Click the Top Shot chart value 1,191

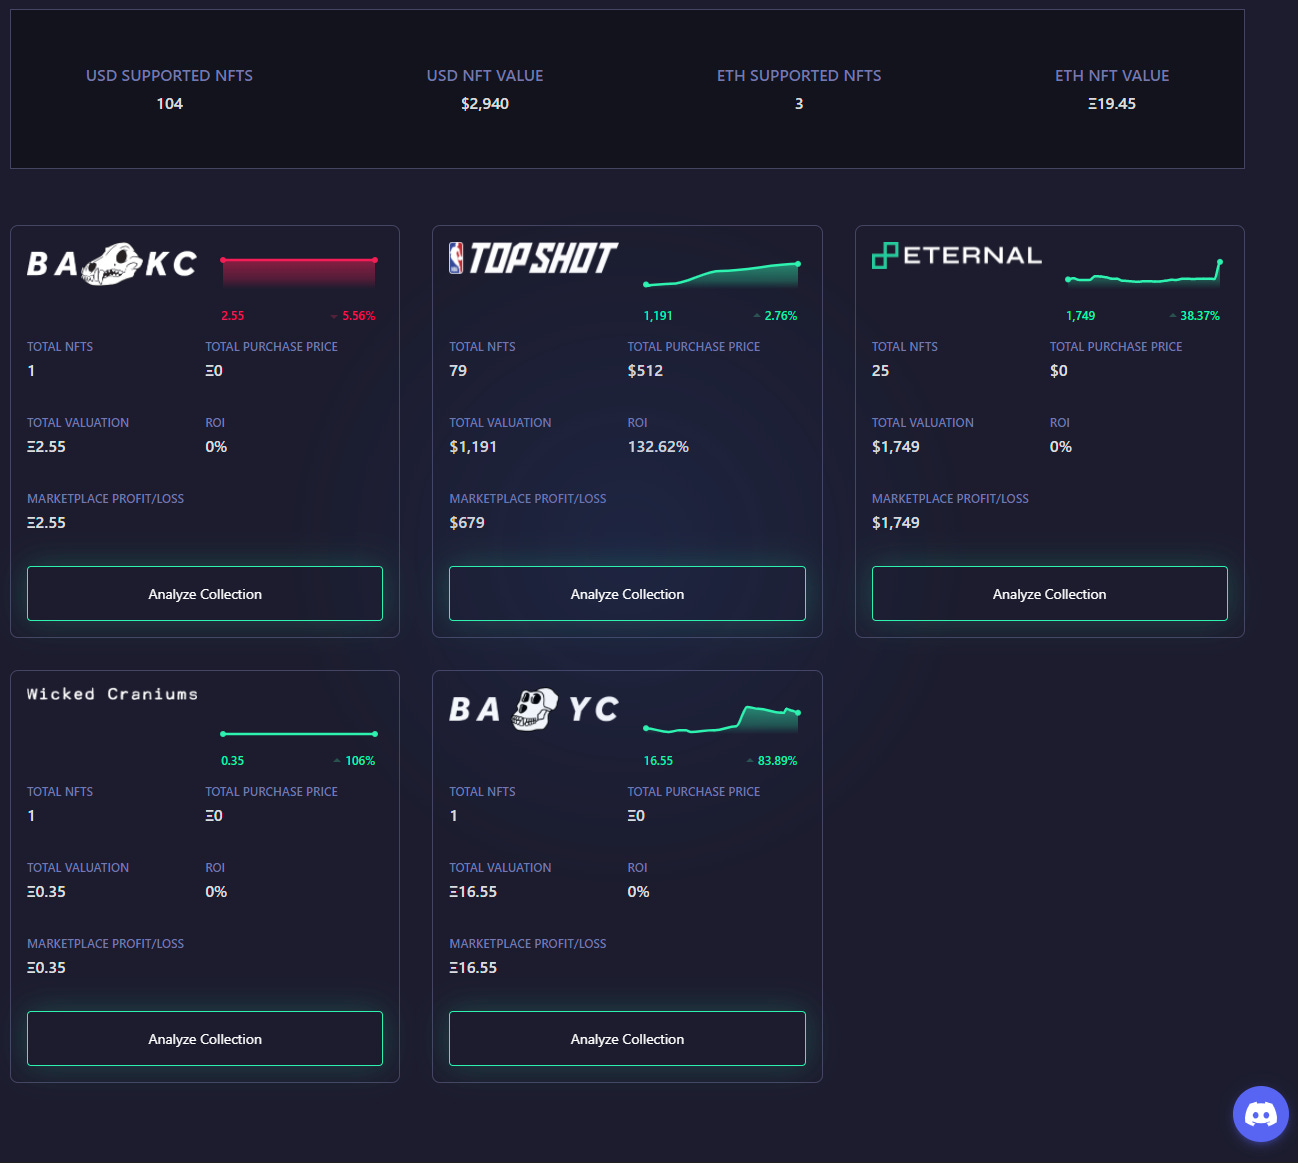click(658, 316)
